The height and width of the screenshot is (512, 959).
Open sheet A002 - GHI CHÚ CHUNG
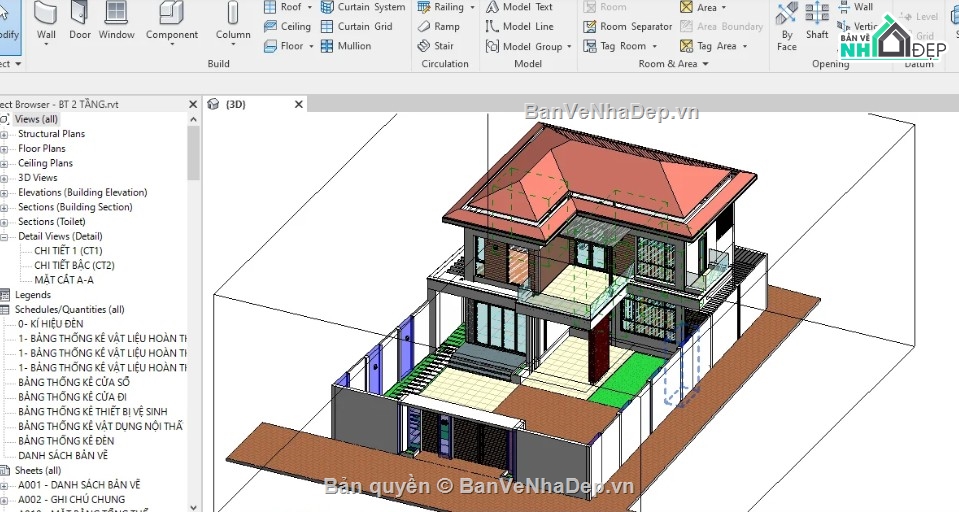point(71,500)
